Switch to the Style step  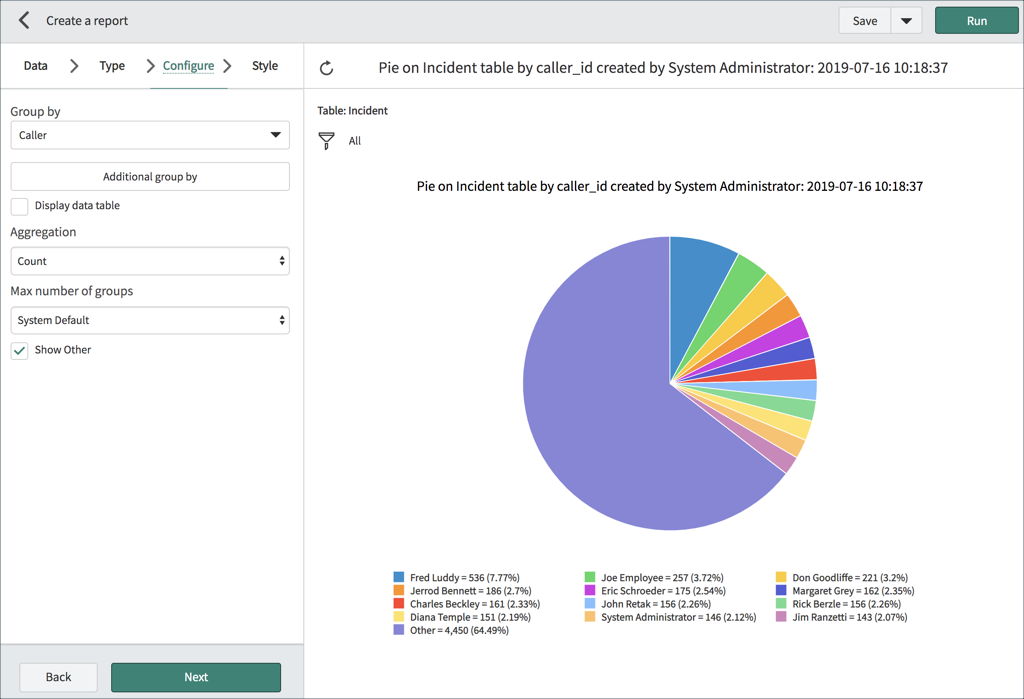(x=264, y=65)
